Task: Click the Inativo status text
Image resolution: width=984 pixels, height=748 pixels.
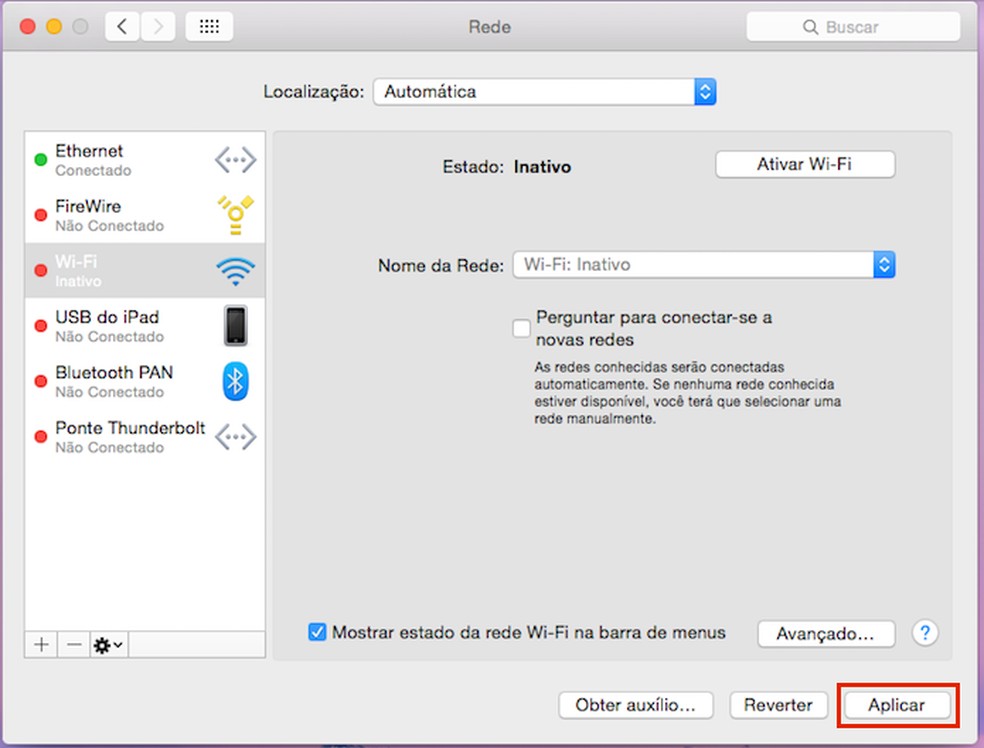Action: (x=542, y=167)
